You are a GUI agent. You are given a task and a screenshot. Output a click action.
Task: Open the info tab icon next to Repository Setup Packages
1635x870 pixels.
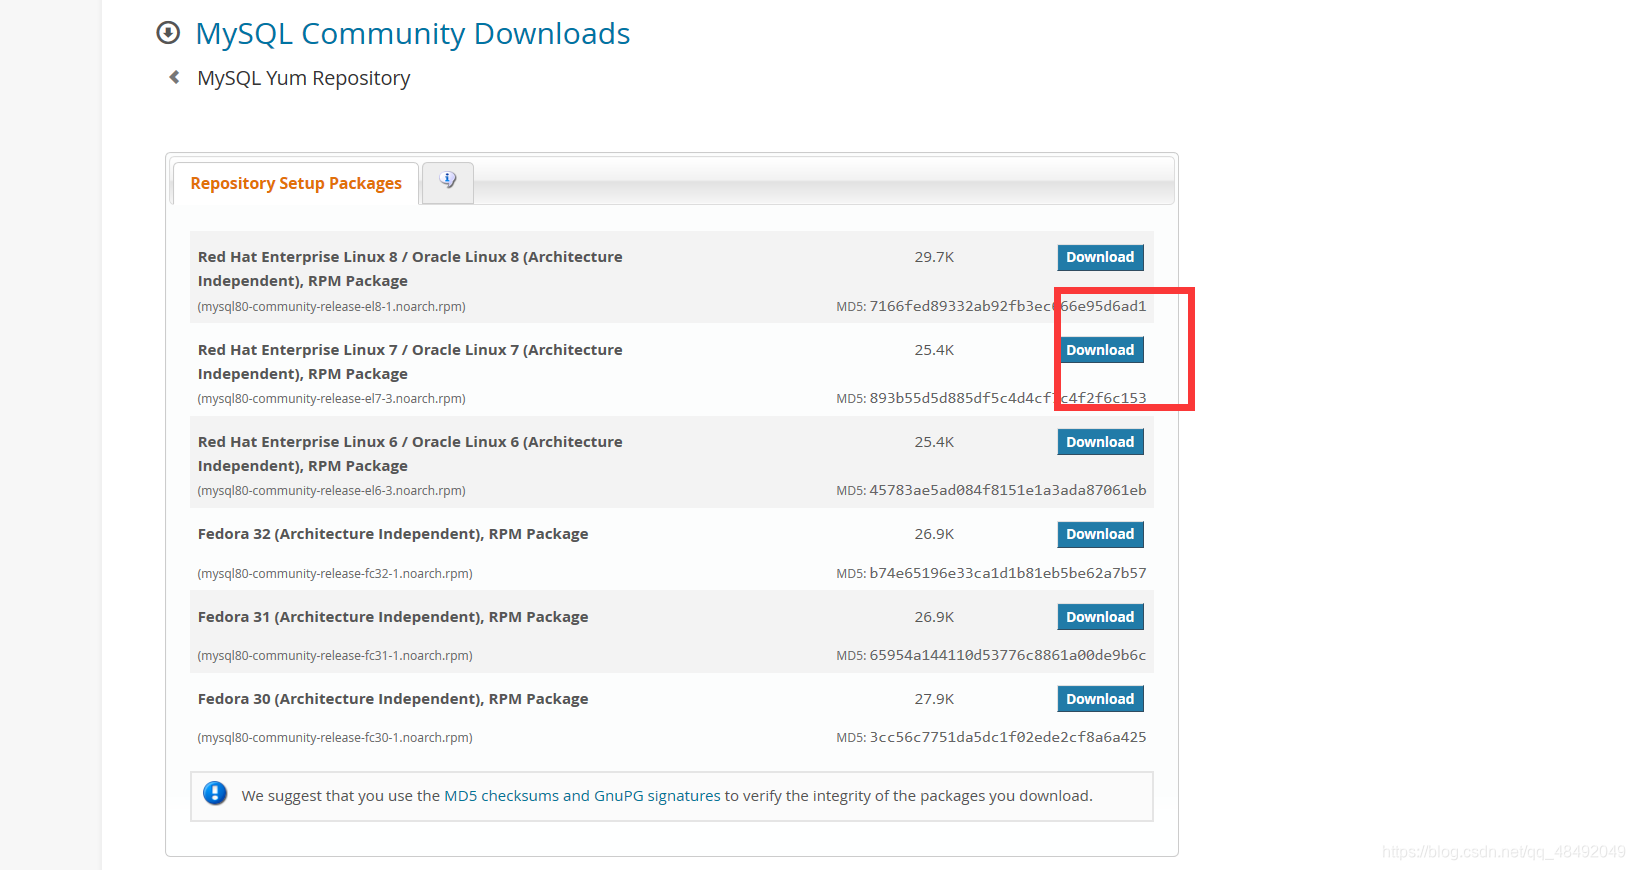[x=448, y=181]
